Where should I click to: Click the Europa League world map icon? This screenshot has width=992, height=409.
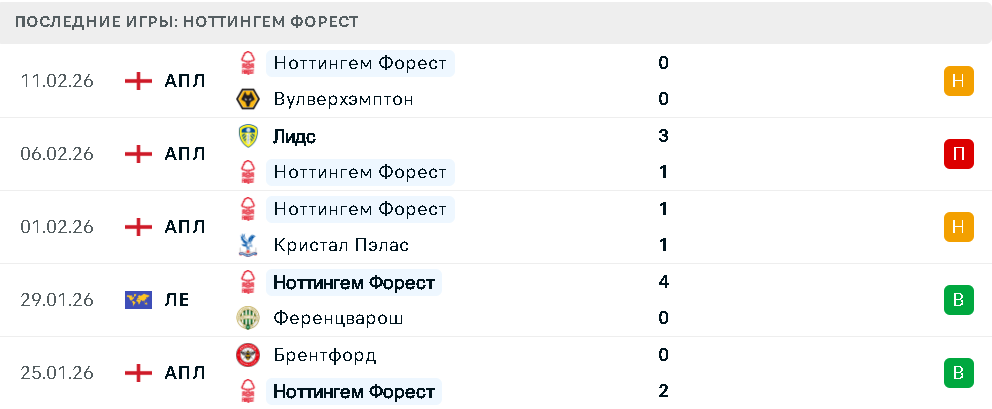[138, 300]
